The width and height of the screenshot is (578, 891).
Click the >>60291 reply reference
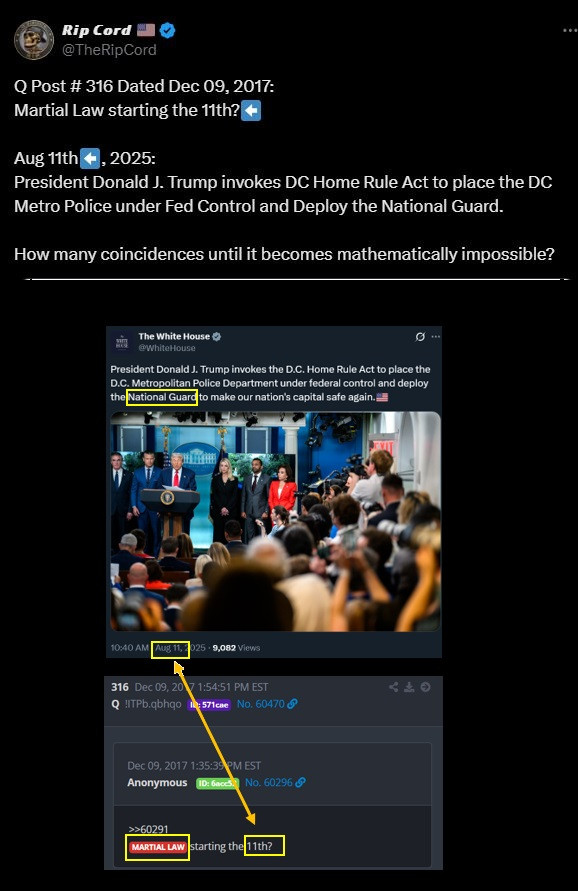[148, 829]
